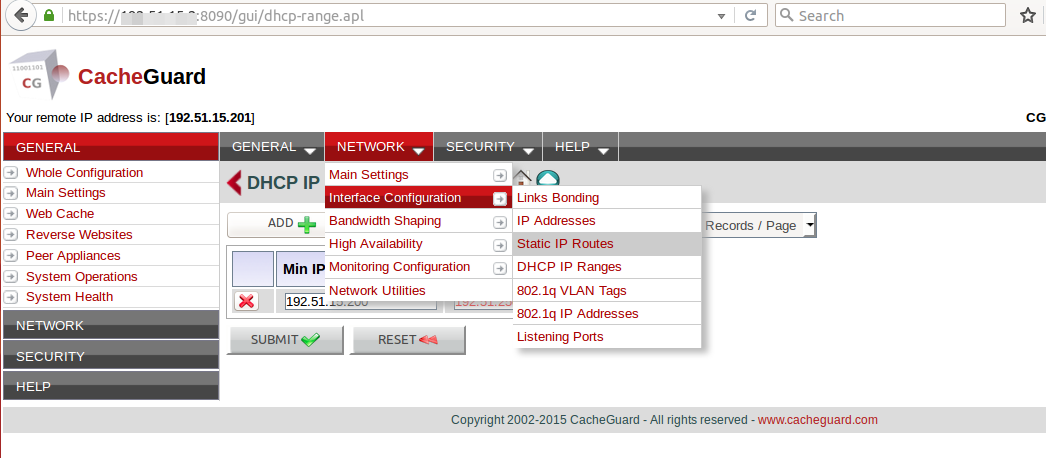Open System Operations sidebar link
1046x458 pixels.
(x=81, y=277)
